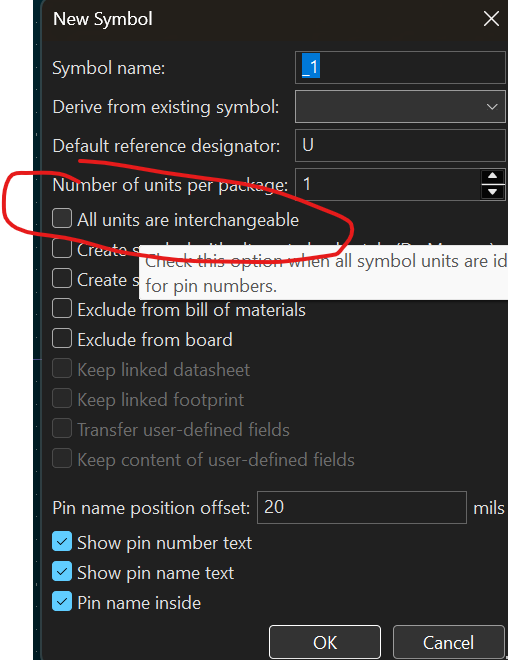Click the Number of units per package field

[x=388, y=184]
